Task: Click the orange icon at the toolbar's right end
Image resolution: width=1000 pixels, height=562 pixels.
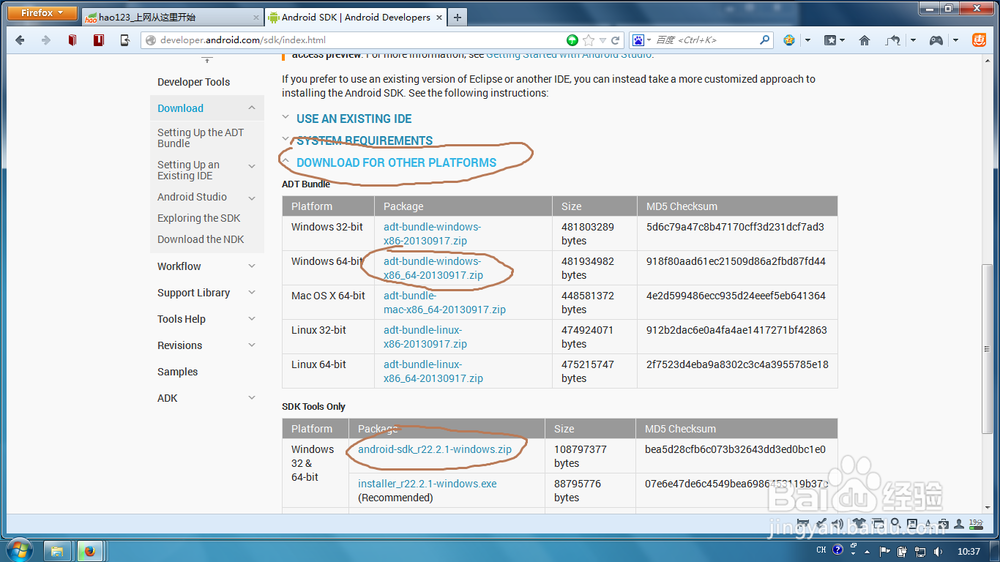Action: pyautogui.click(x=979, y=40)
